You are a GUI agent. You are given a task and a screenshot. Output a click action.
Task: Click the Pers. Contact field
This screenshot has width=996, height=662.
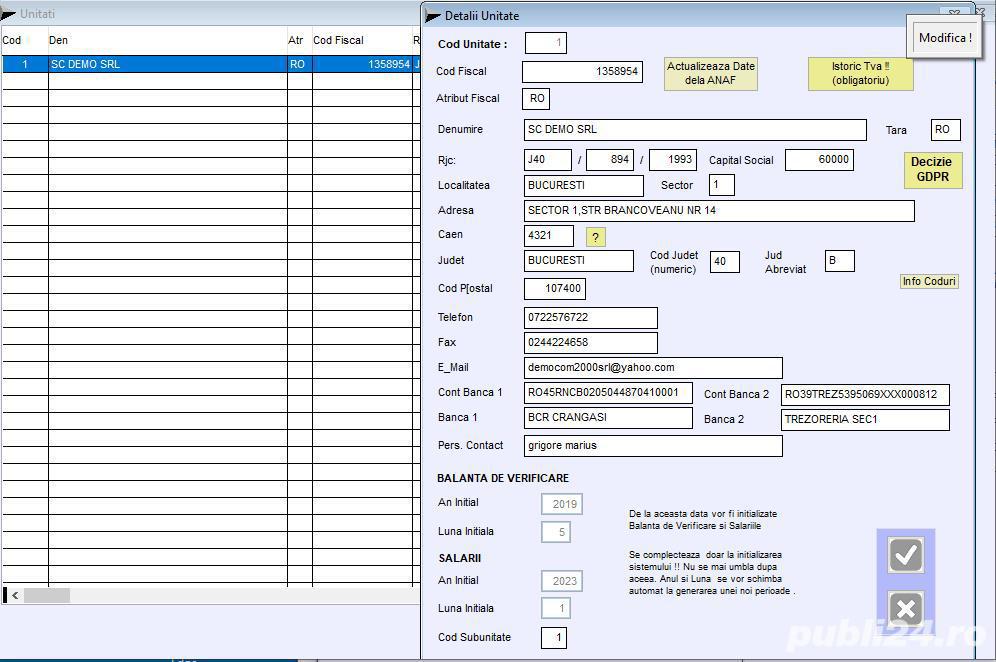coord(650,445)
